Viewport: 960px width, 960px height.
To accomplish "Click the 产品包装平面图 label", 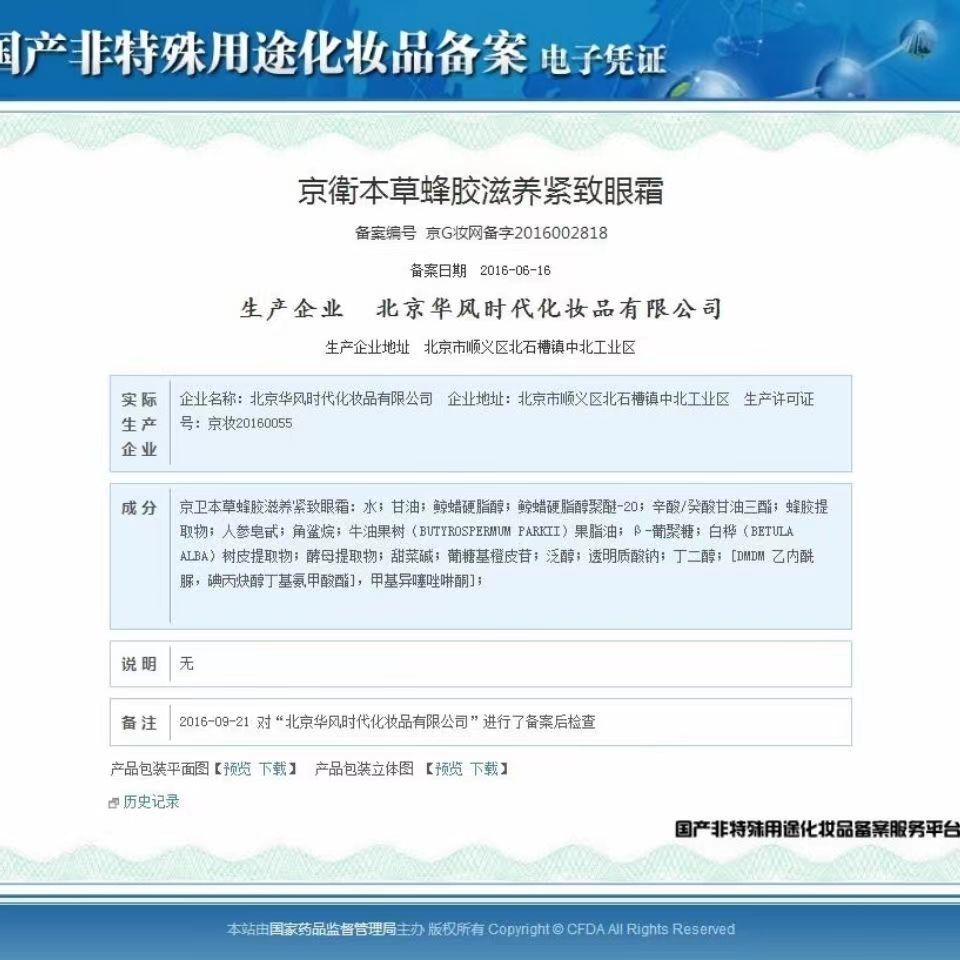I will click(x=160, y=768).
